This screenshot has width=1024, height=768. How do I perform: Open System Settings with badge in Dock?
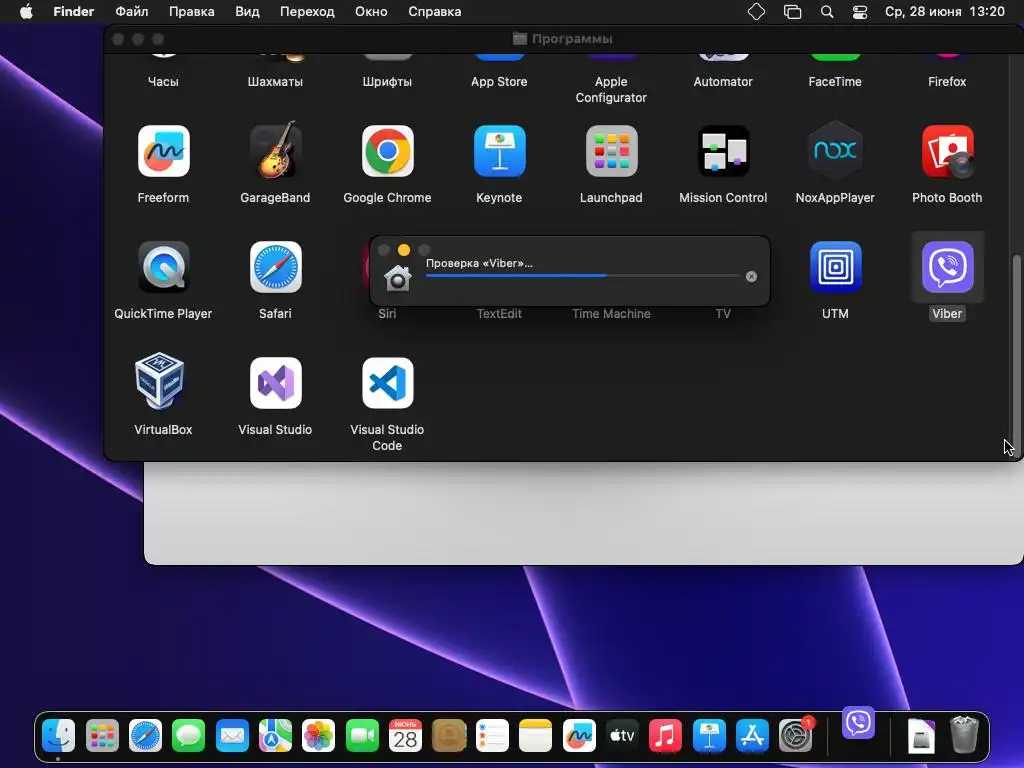[795, 736]
